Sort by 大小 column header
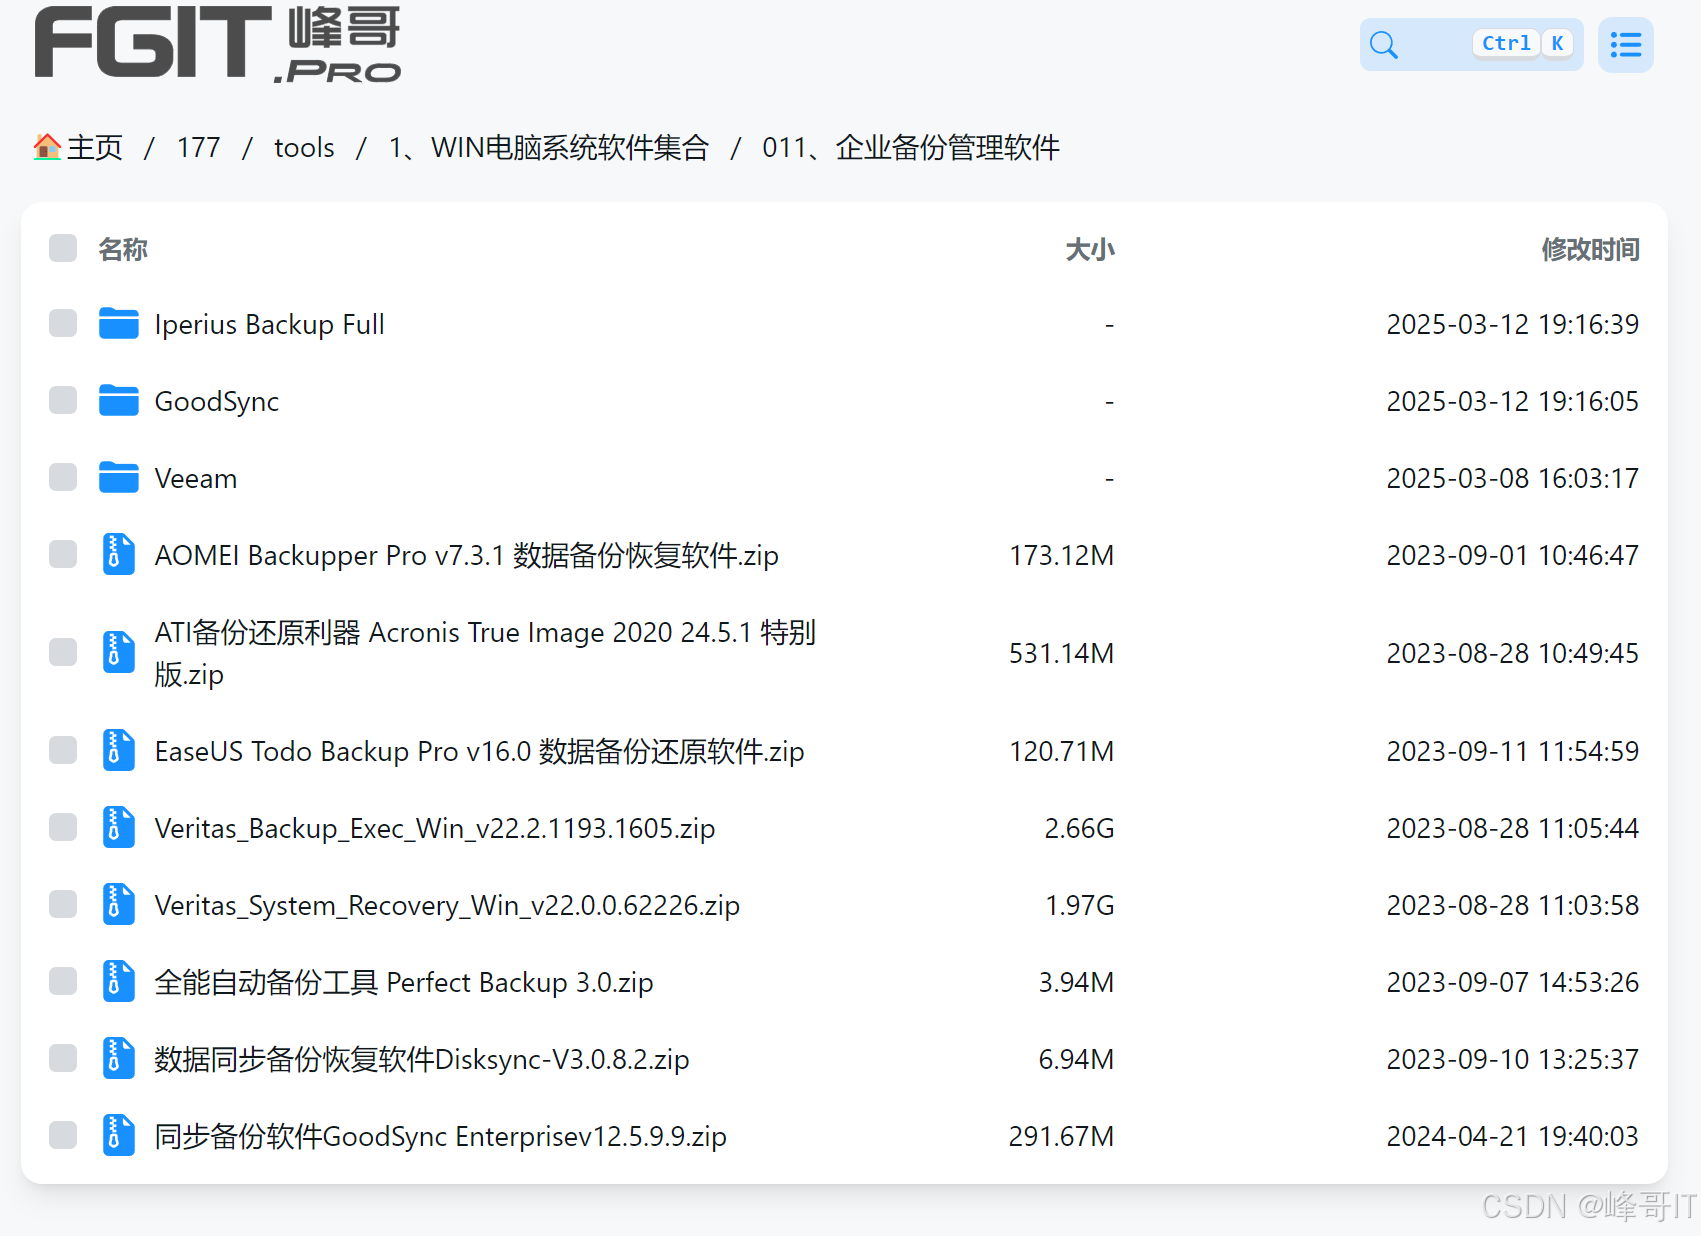1701x1236 pixels. point(1090,249)
